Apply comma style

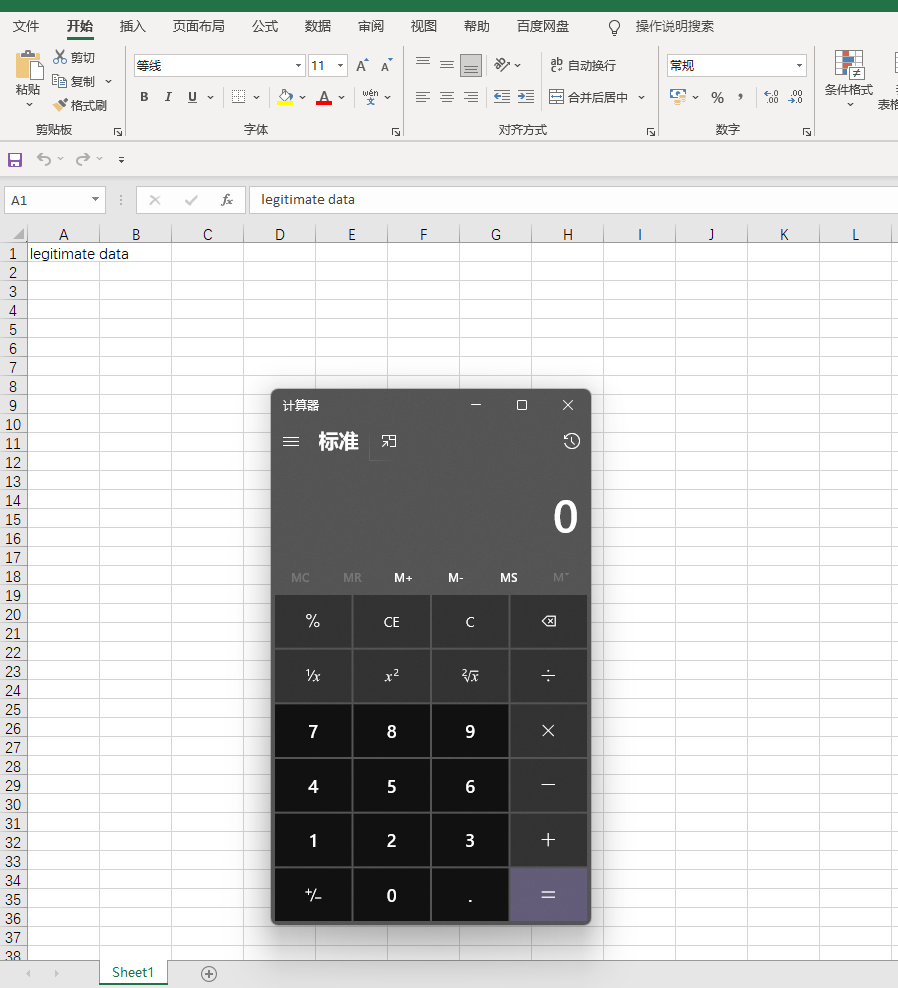click(740, 97)
